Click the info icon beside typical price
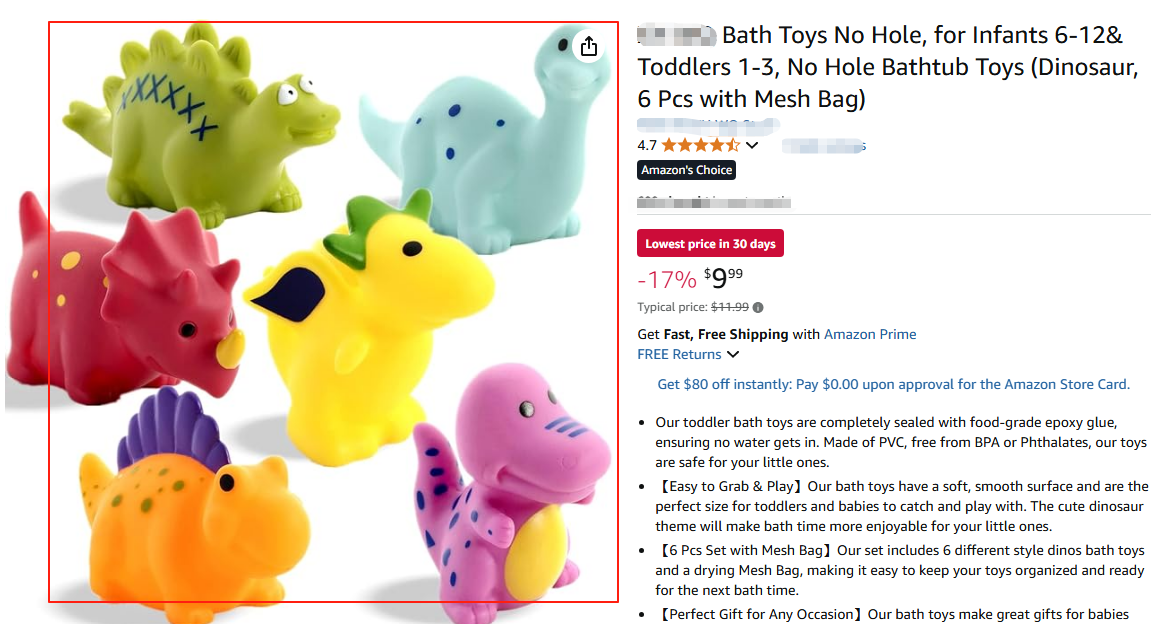 point(758,307)
